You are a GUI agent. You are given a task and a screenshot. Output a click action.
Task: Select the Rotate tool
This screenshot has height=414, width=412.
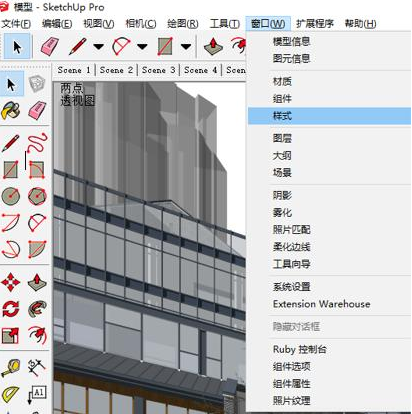click(11, 309)
